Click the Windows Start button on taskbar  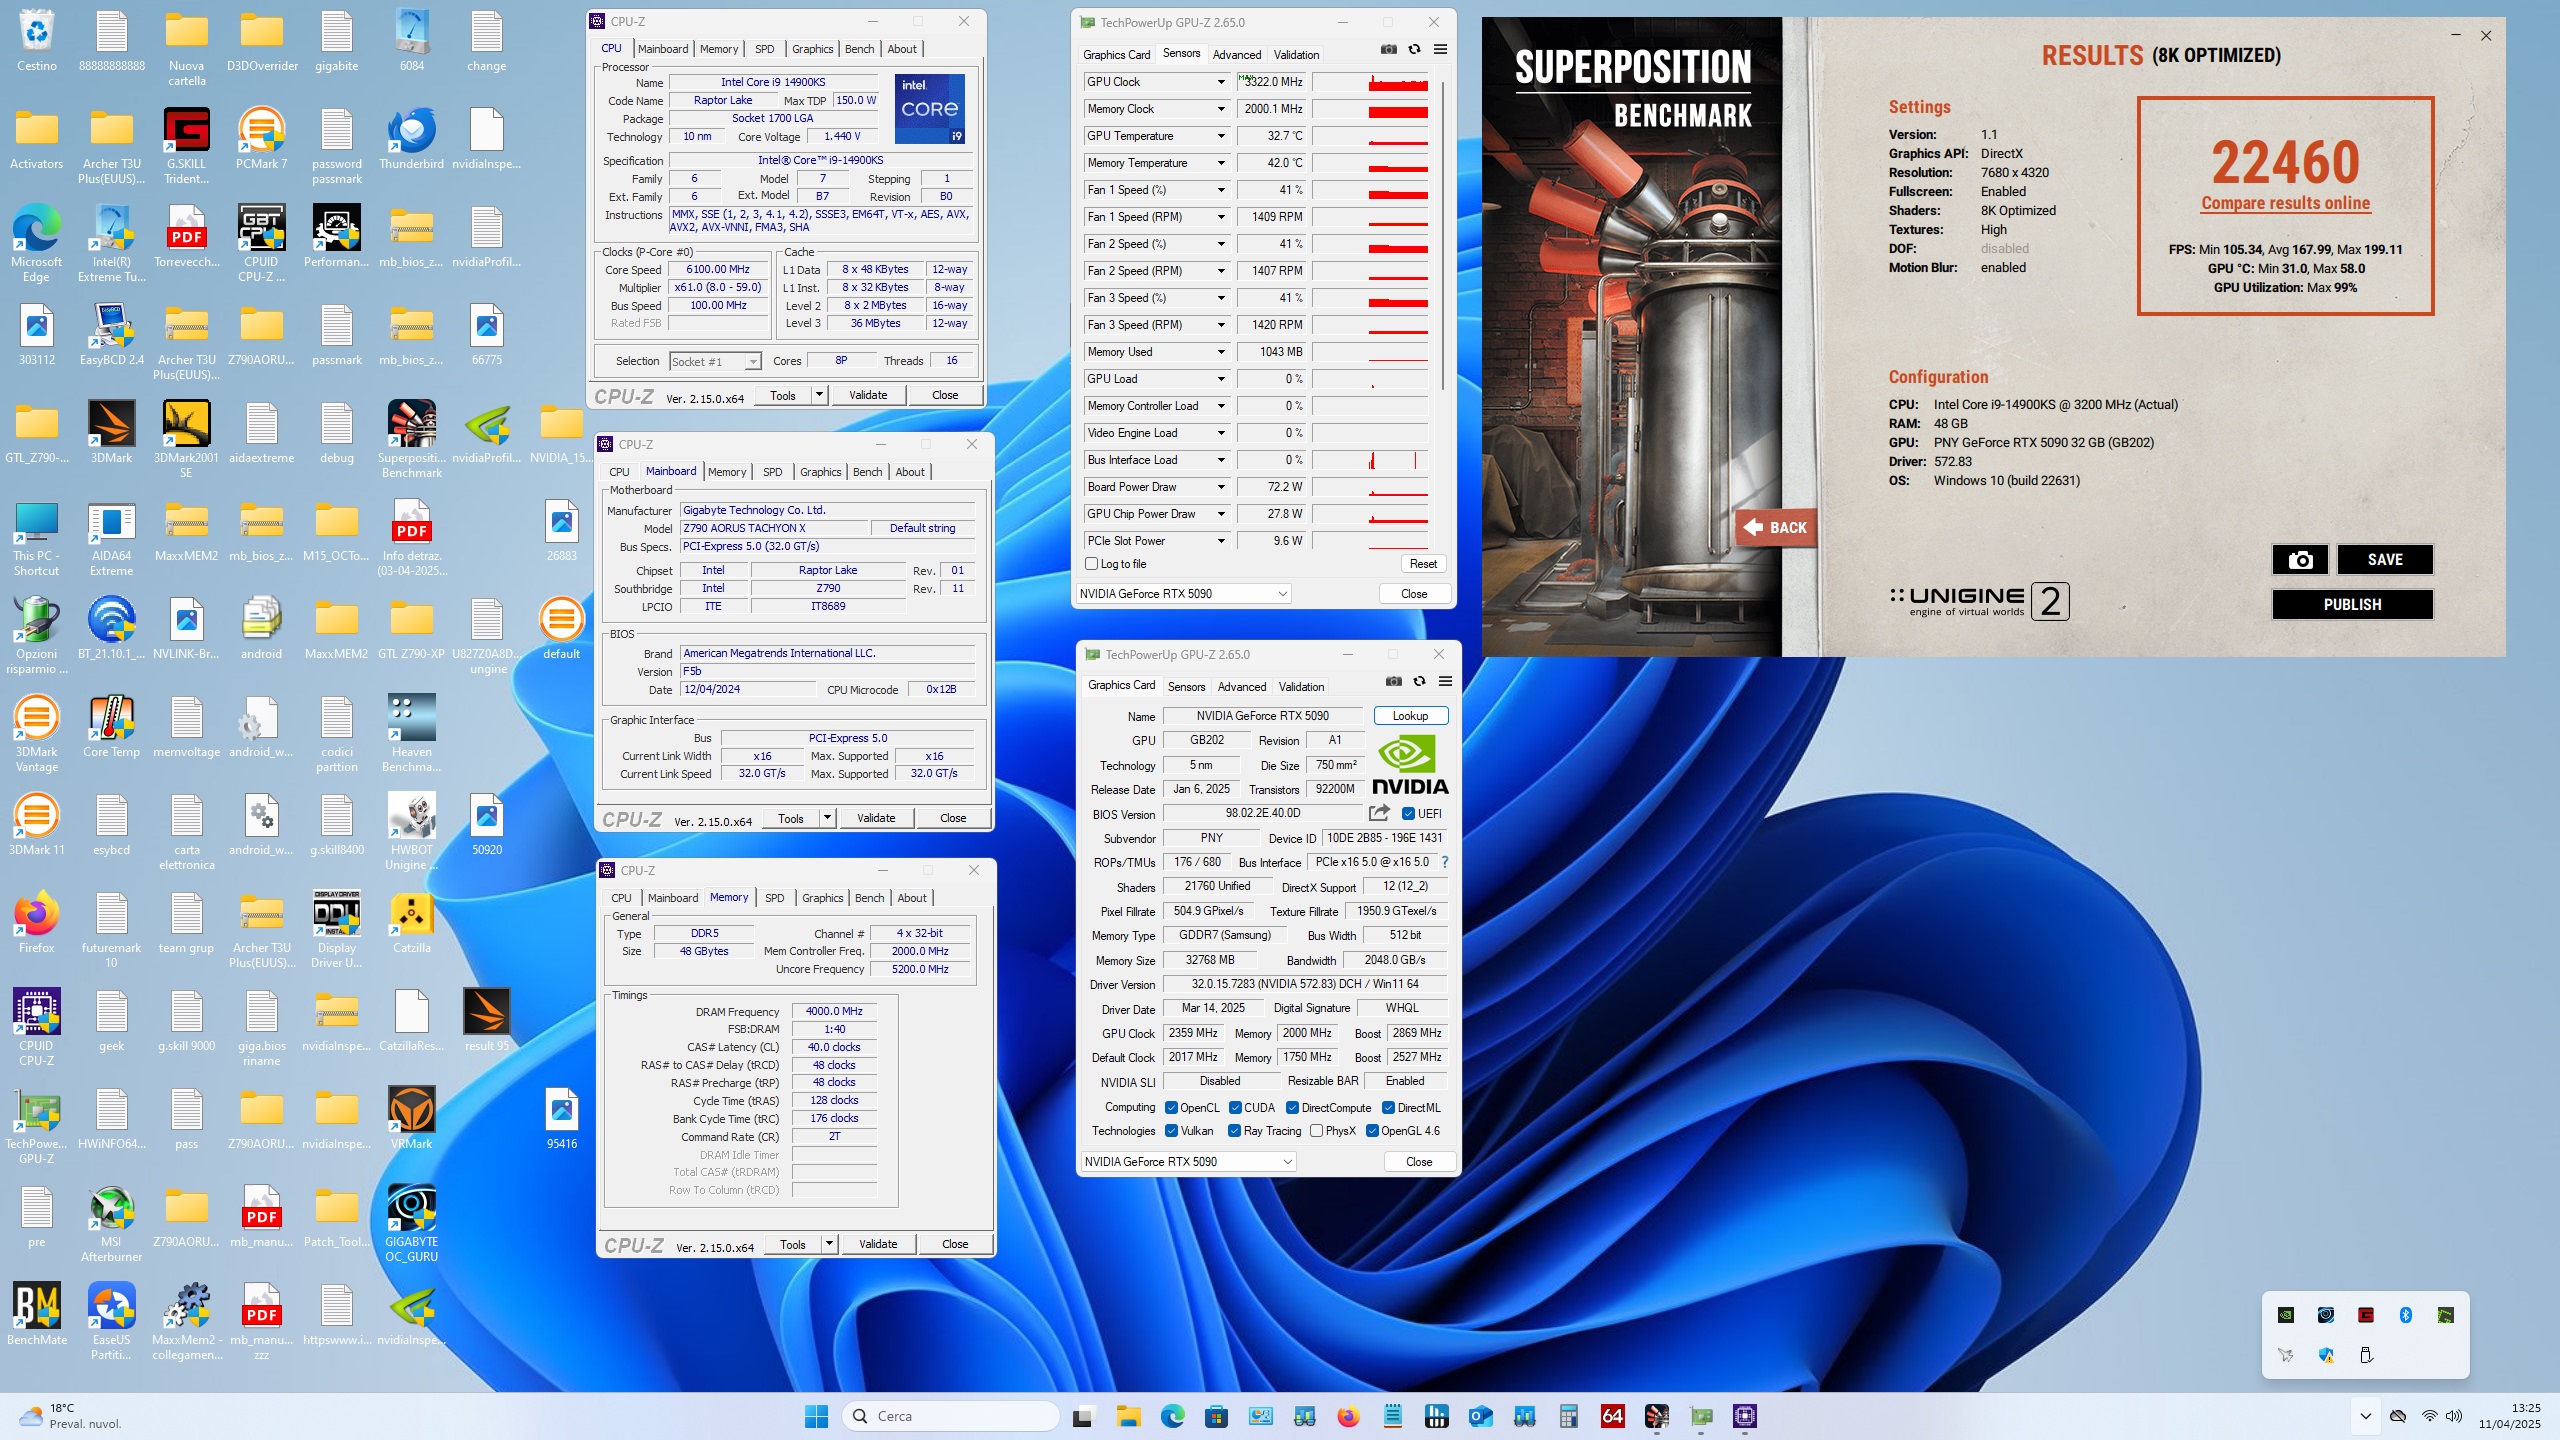[x=817, y=1416]
